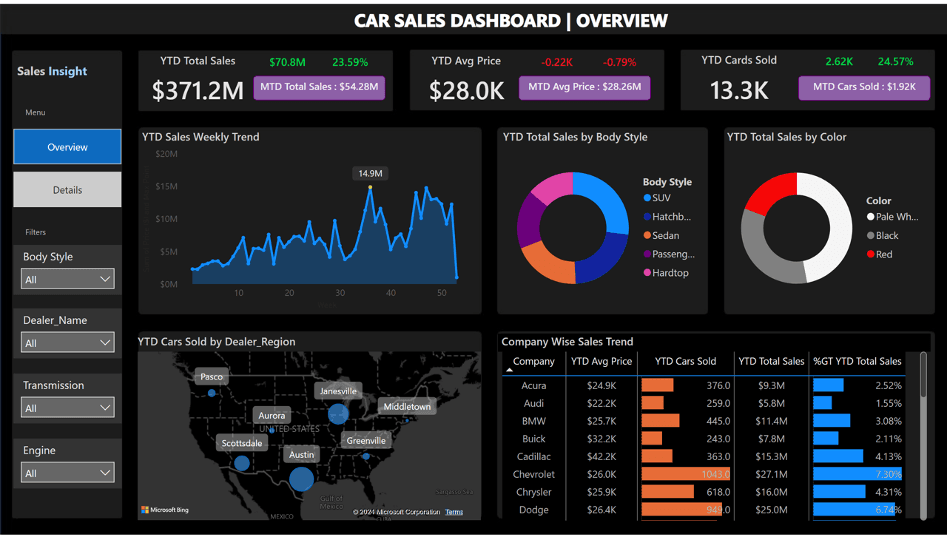Click the Pasco map label

(x=211, y=376)
